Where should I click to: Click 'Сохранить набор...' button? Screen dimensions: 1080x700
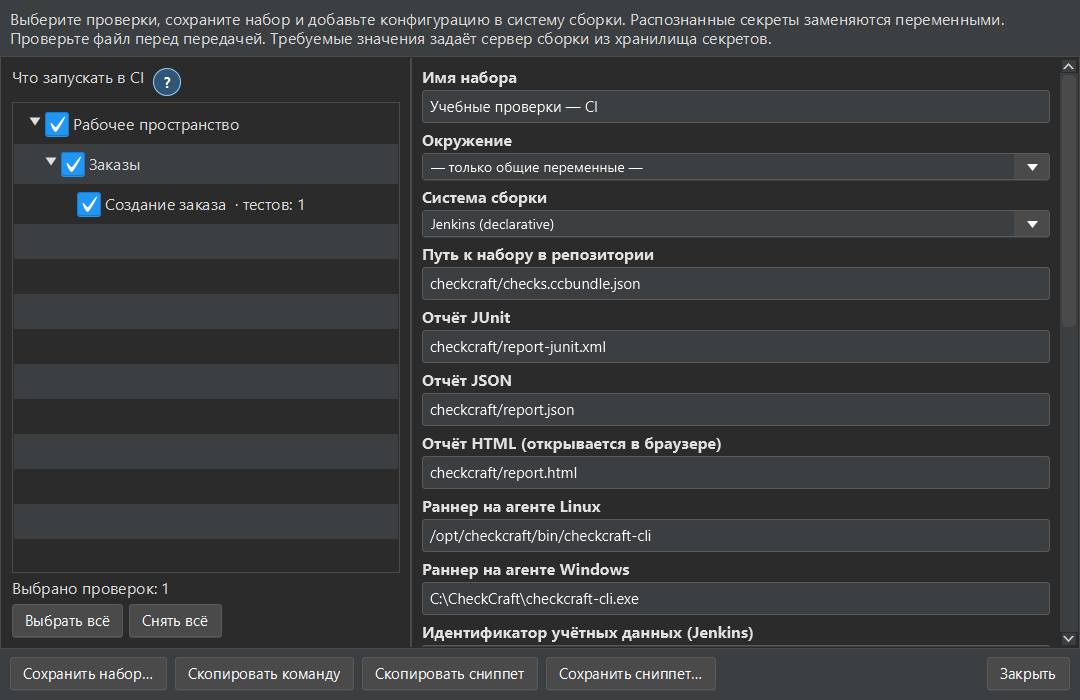pos(88,674)
